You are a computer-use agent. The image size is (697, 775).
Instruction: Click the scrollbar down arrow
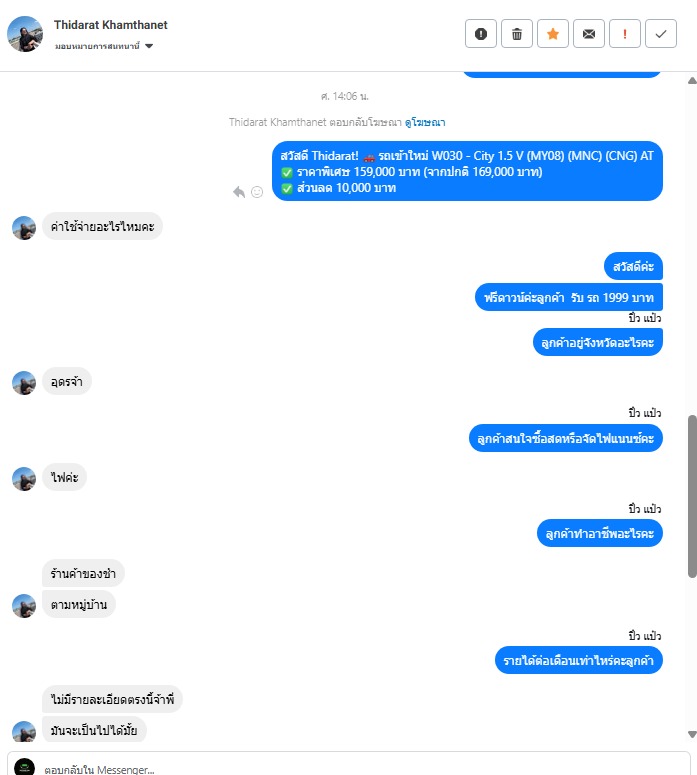(692, 734)
